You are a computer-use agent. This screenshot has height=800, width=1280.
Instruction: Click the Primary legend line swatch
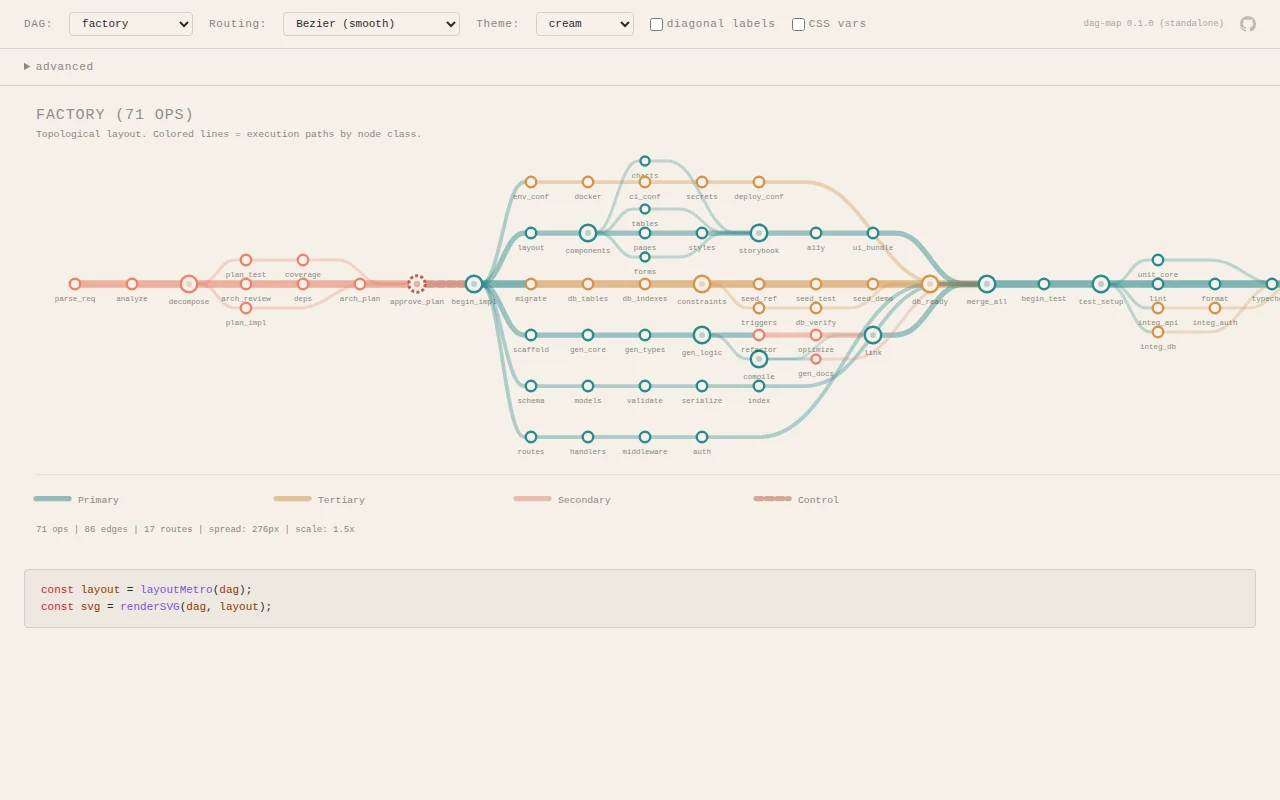click(x=53, y=498)
